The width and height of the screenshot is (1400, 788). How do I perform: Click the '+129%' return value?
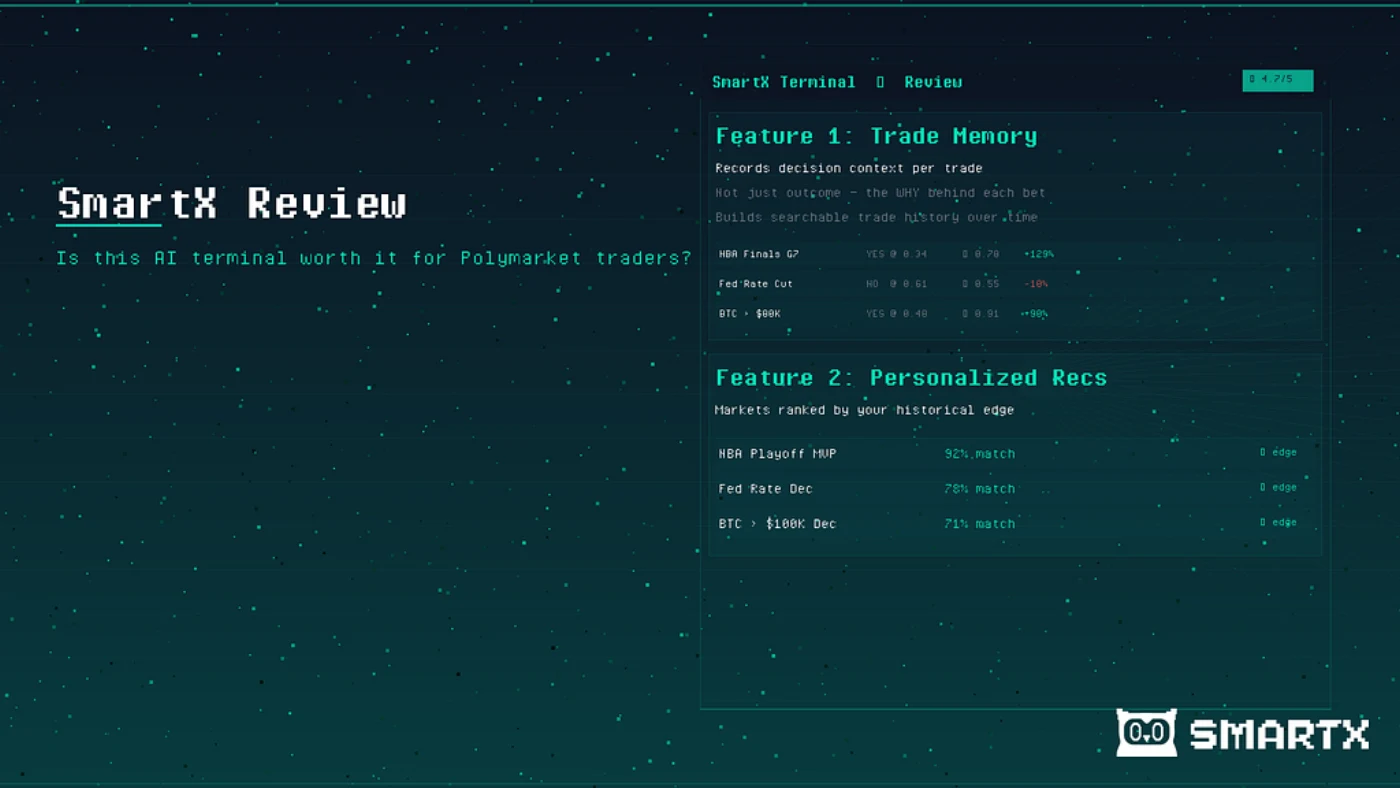(x=1038, y=254)
